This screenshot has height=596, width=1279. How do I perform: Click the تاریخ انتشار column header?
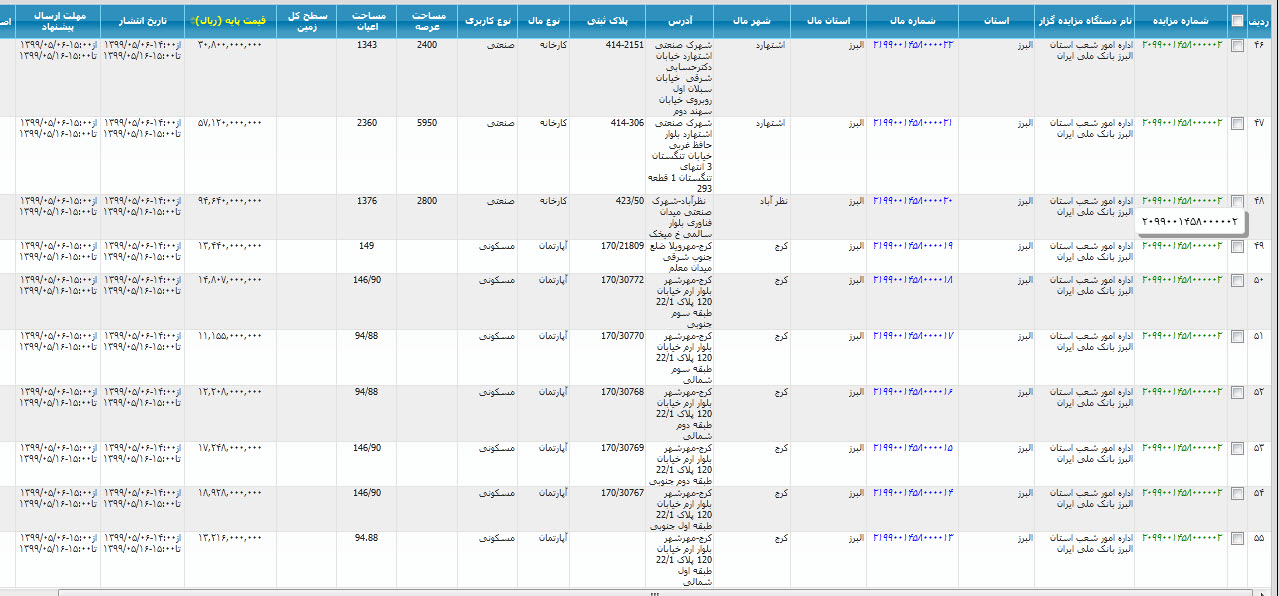pos(142,20)
